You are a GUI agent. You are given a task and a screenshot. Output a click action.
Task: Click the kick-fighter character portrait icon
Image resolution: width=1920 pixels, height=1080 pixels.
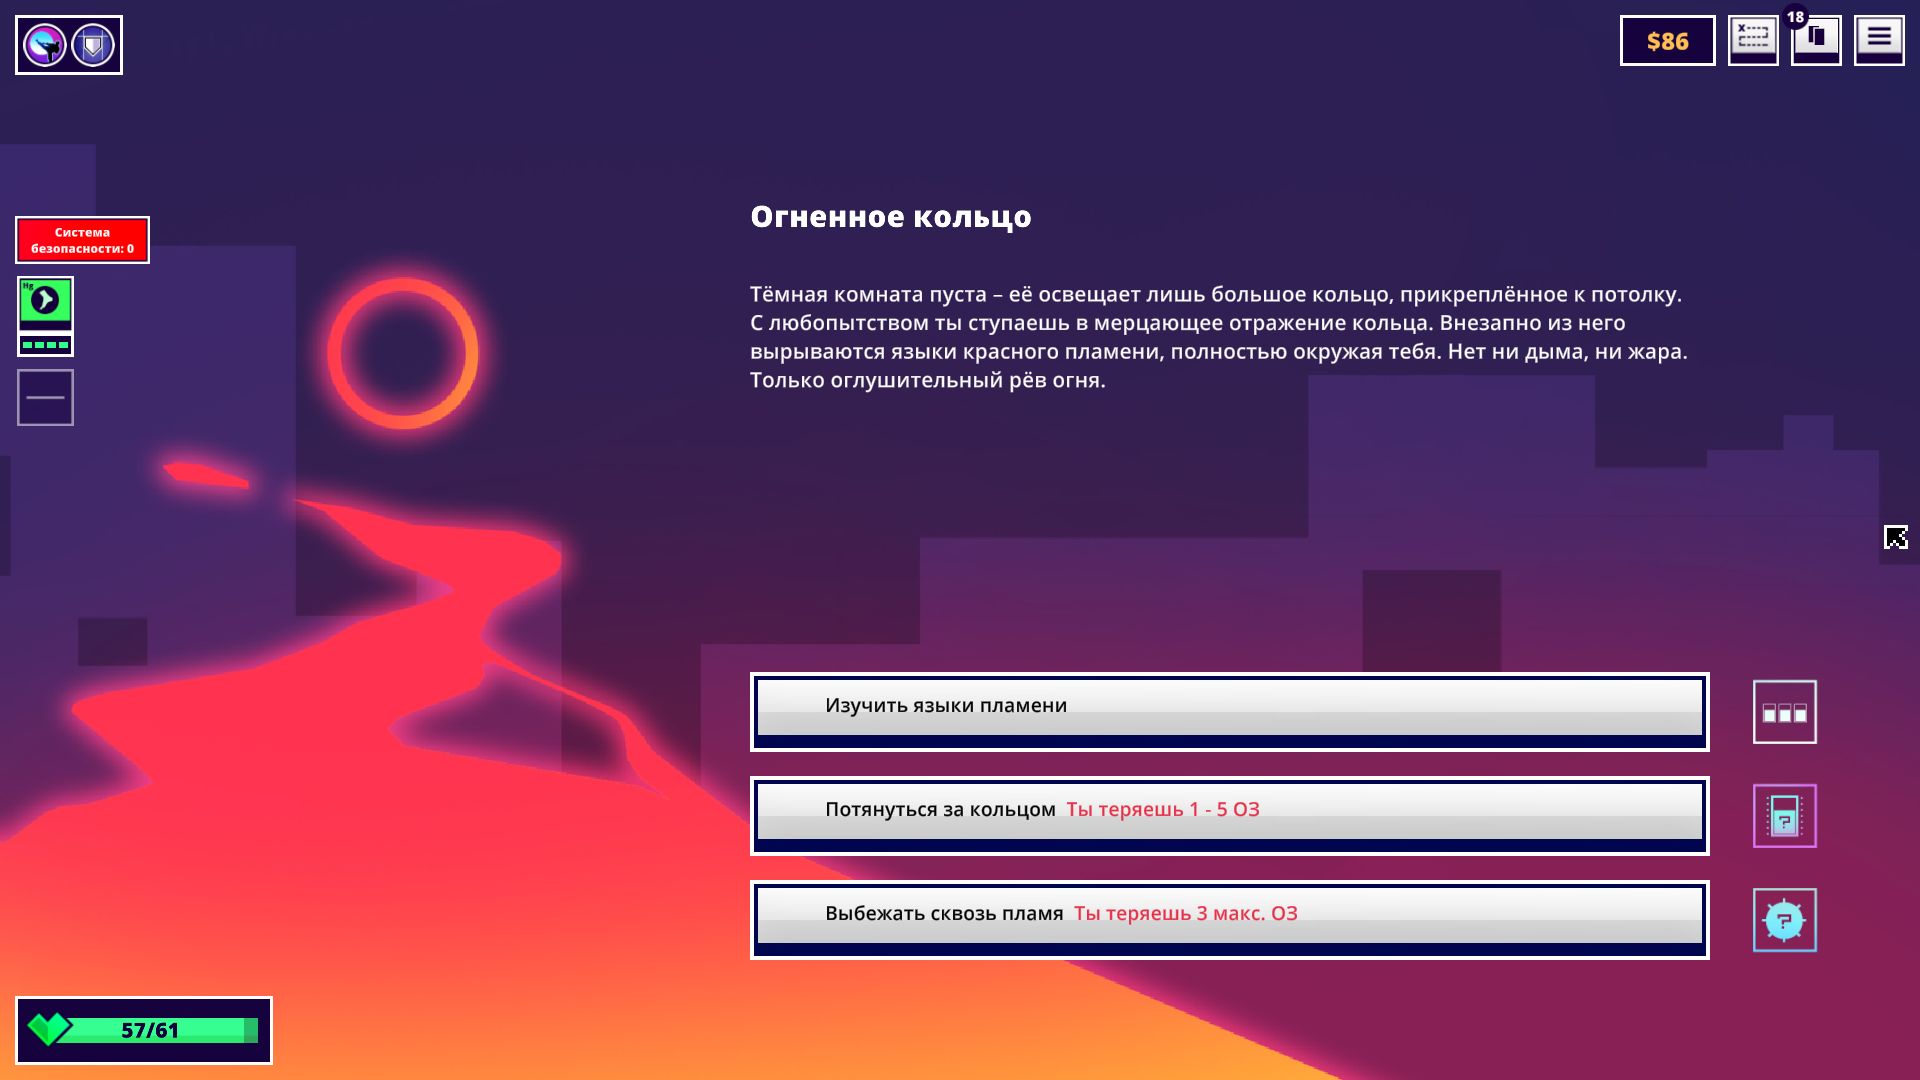coord(45,45)
